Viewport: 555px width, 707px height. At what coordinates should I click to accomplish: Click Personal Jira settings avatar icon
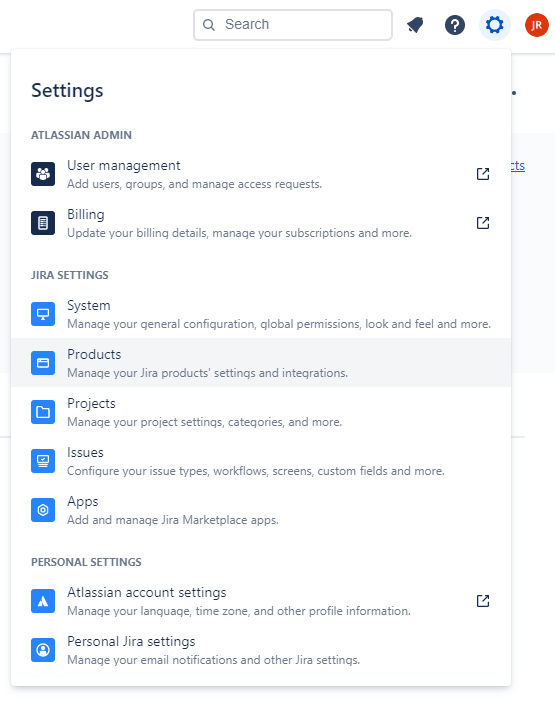[43, 650]
